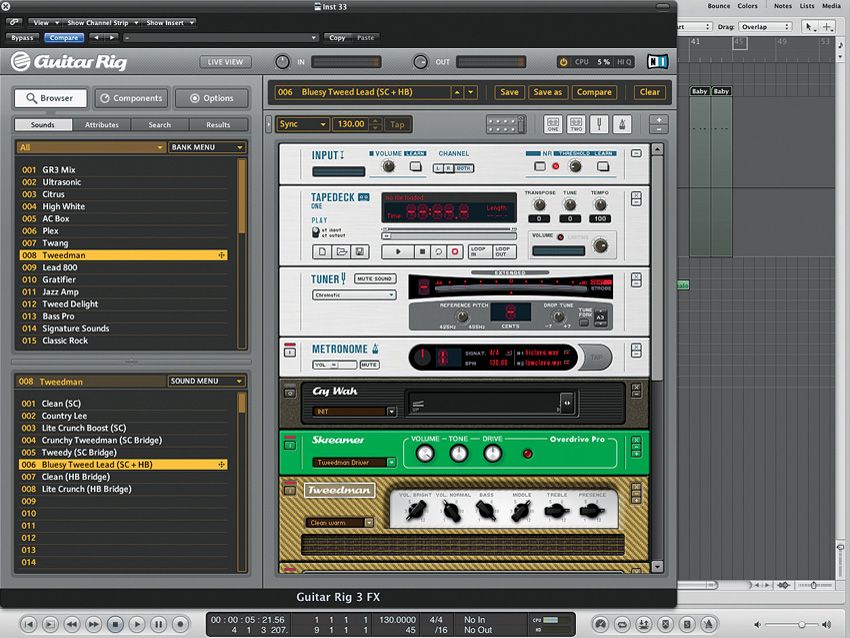Open the View dropdown menu
This screenshot has height=638, width=850.
pos(45,23)
